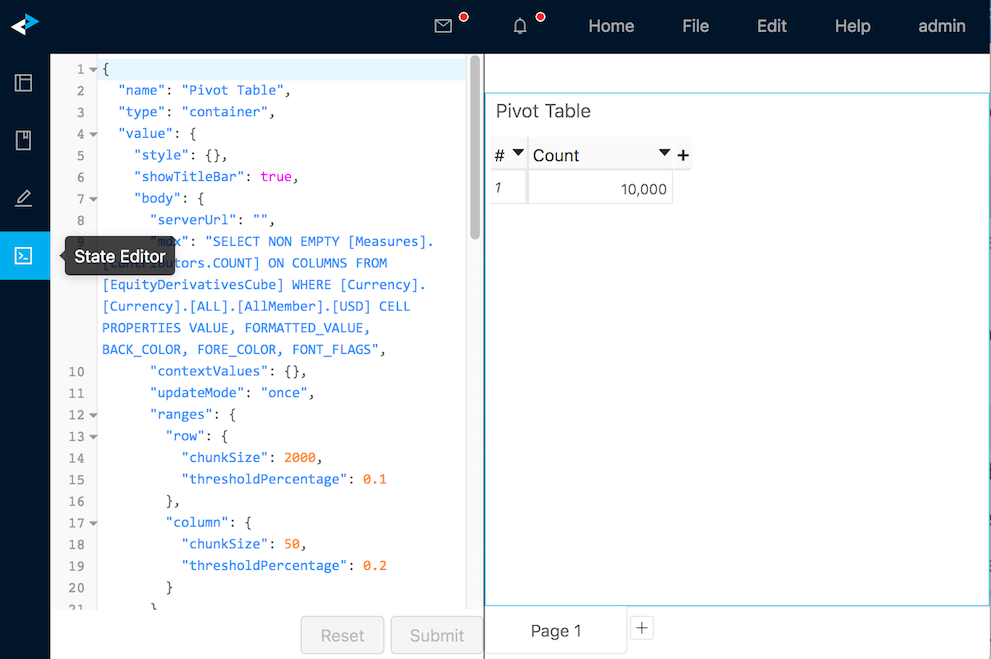
Task: Click the Reset button
Action: click(342, 635)
